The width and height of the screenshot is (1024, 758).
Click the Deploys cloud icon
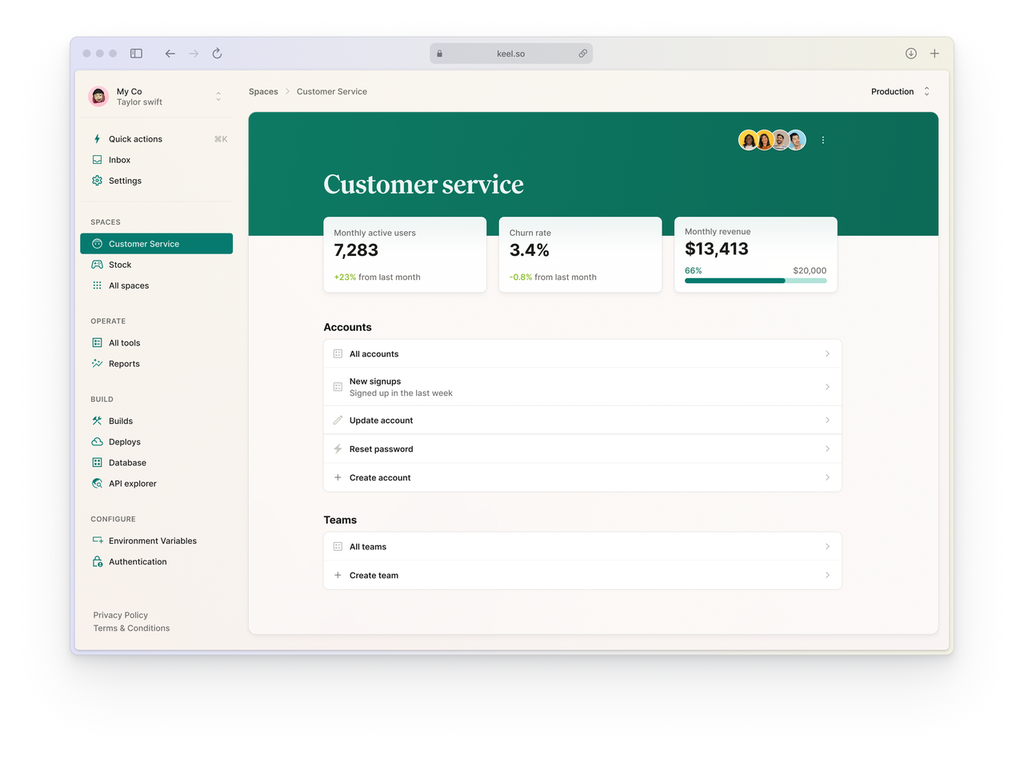pyautogui.click(x=97, y=442)
